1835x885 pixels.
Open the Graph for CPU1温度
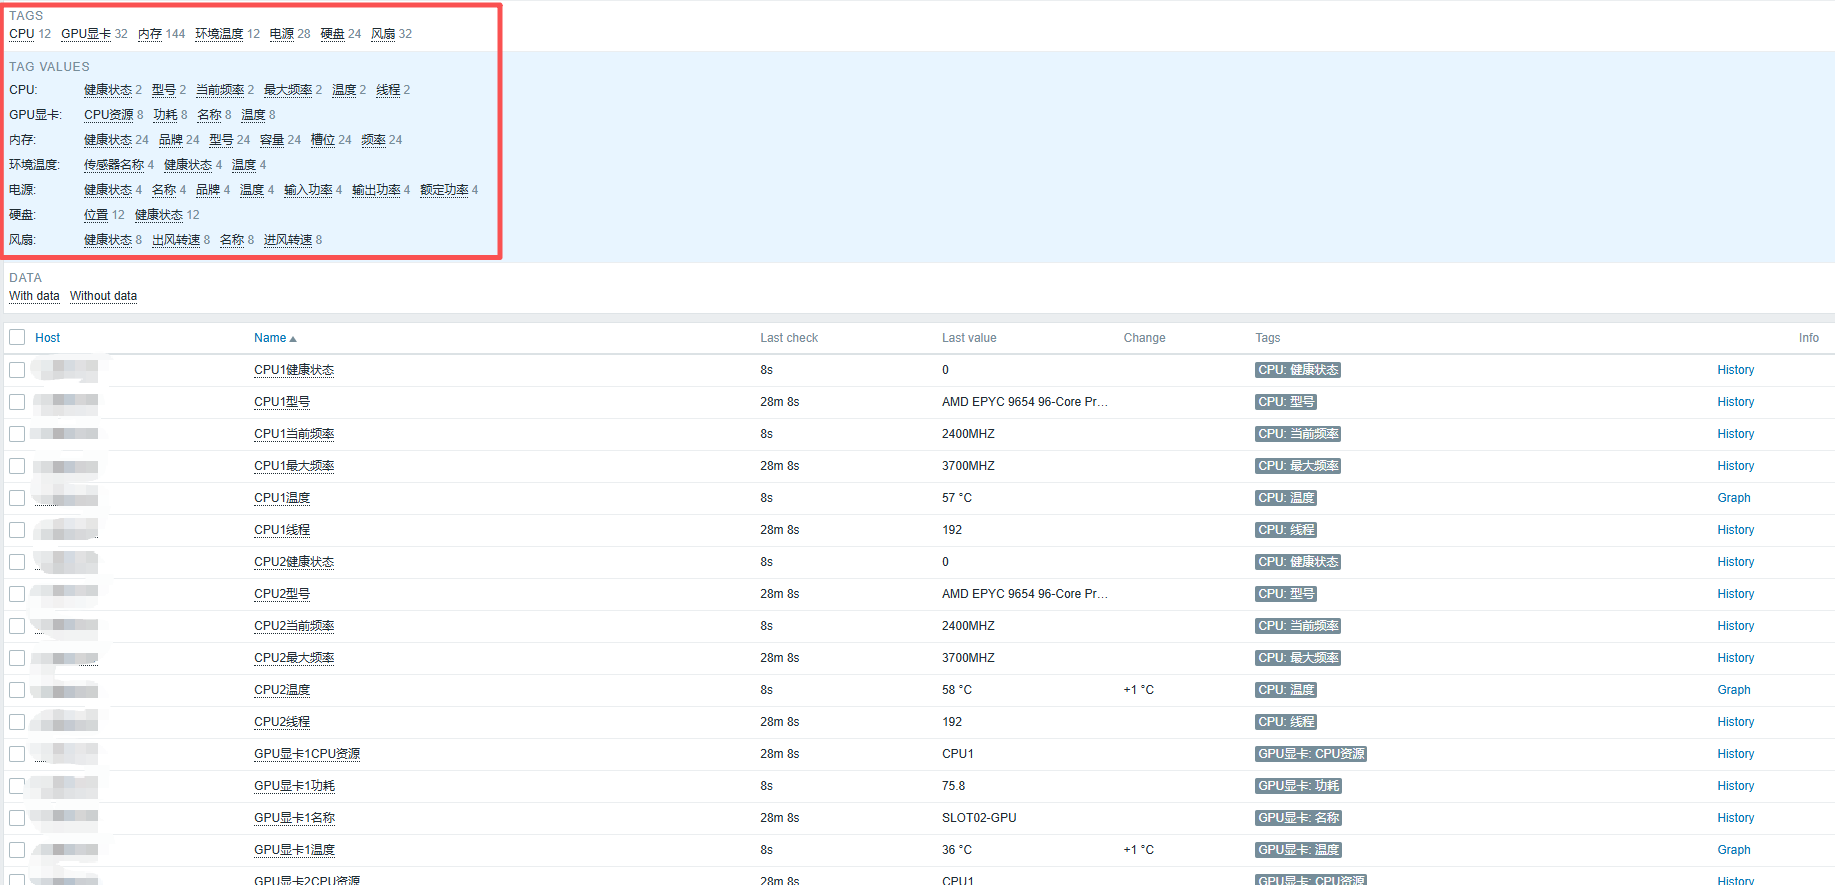(x=1733, y=498)
